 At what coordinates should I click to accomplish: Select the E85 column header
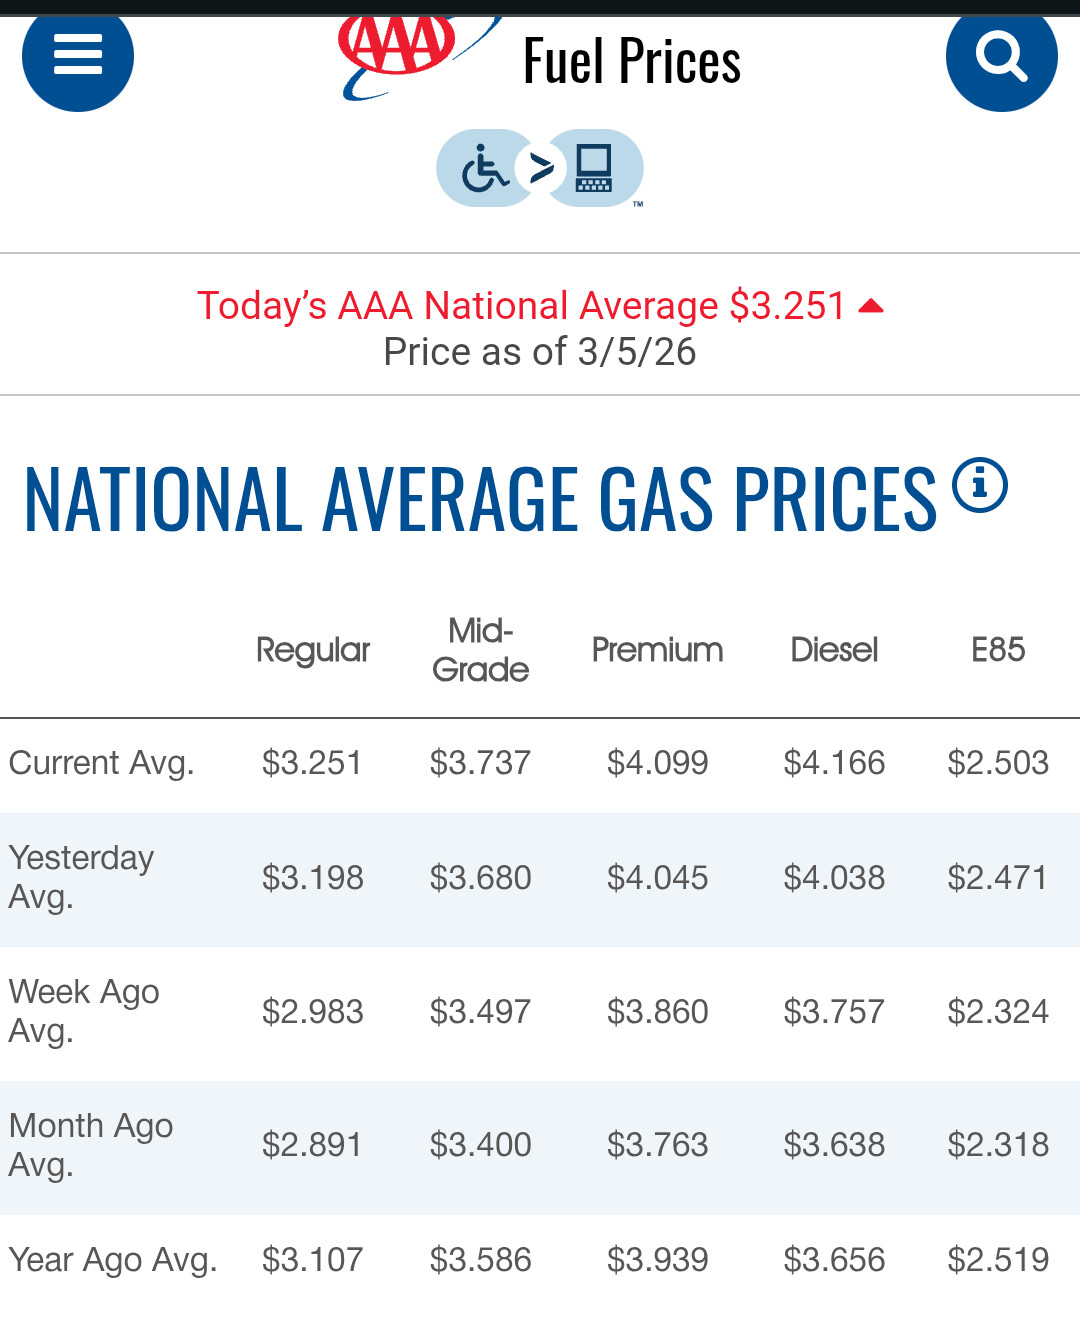998,650
